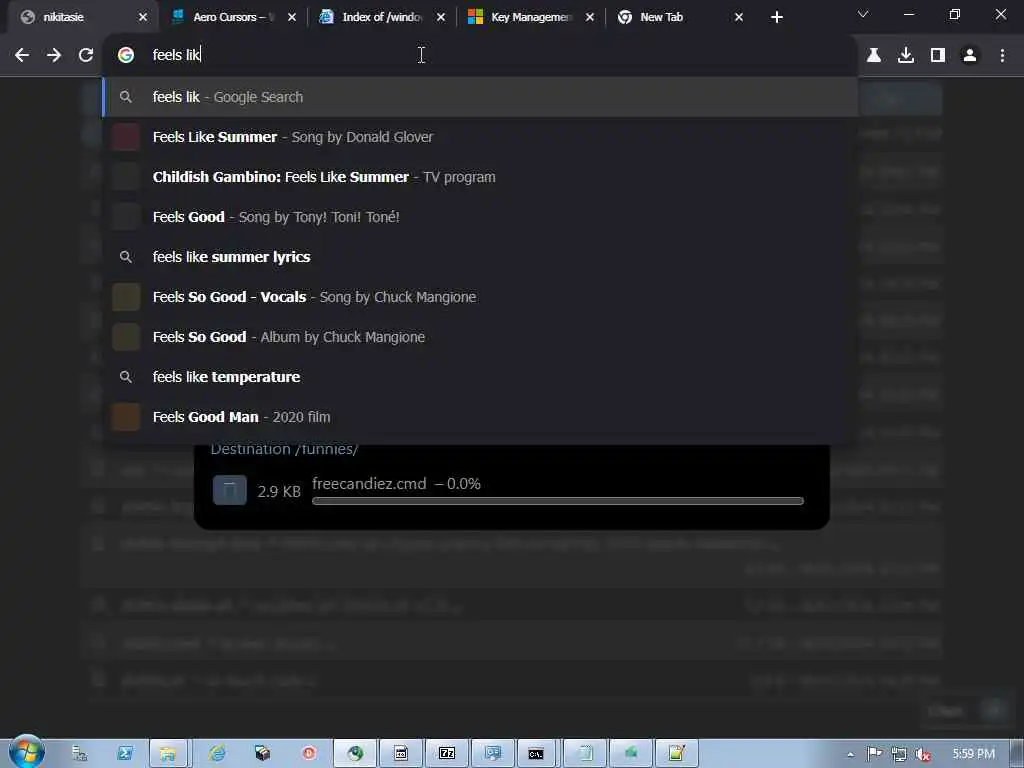Pick Feels So Good album suggestion
This screenshot has height=768, width=1024.
480,337
